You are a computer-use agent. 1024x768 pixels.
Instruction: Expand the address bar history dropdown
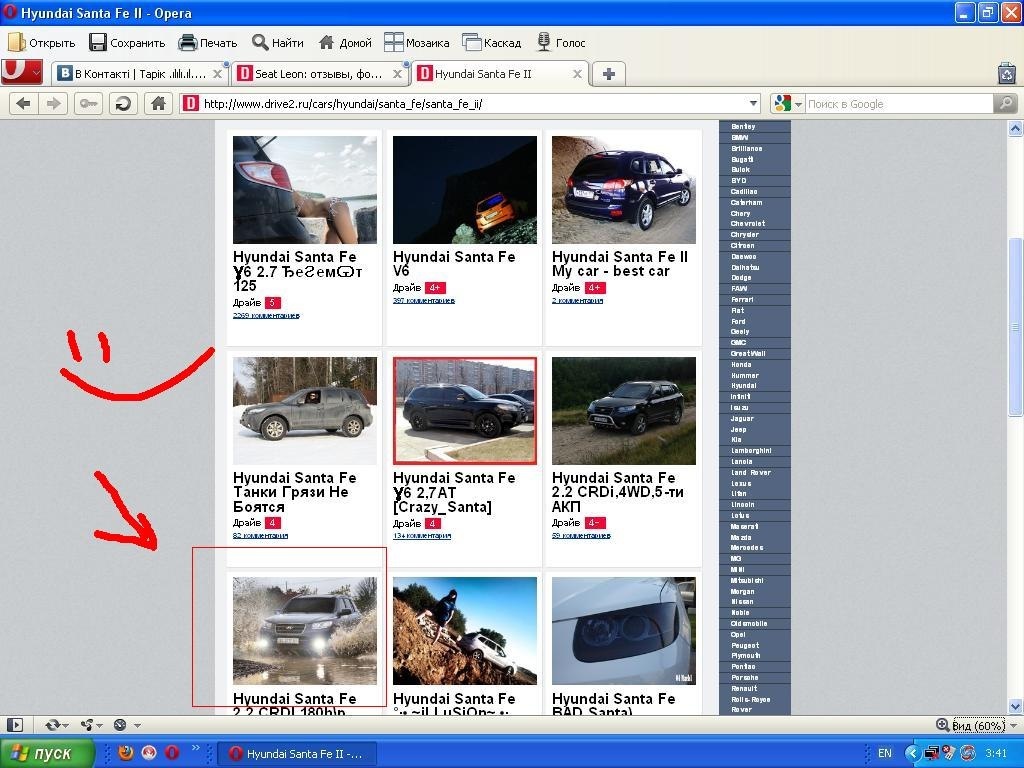point(753,103)
